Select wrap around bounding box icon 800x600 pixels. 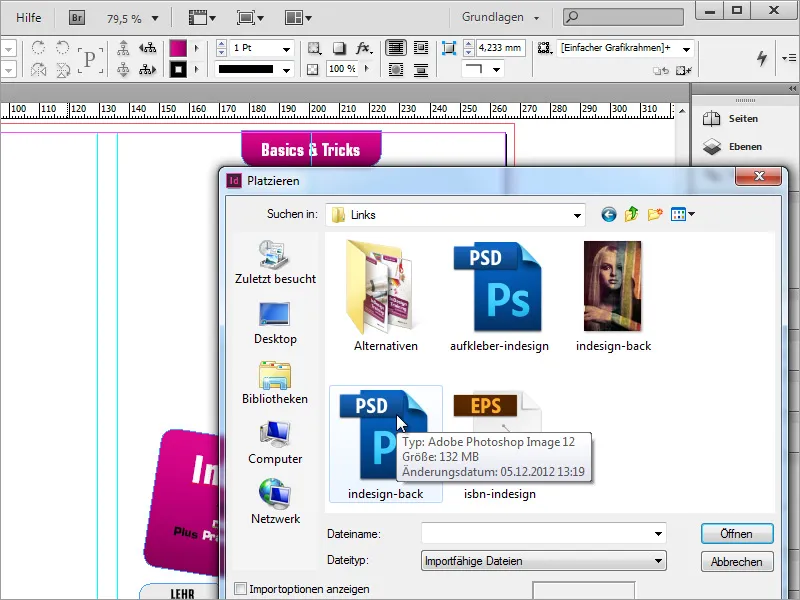[421, 48]
